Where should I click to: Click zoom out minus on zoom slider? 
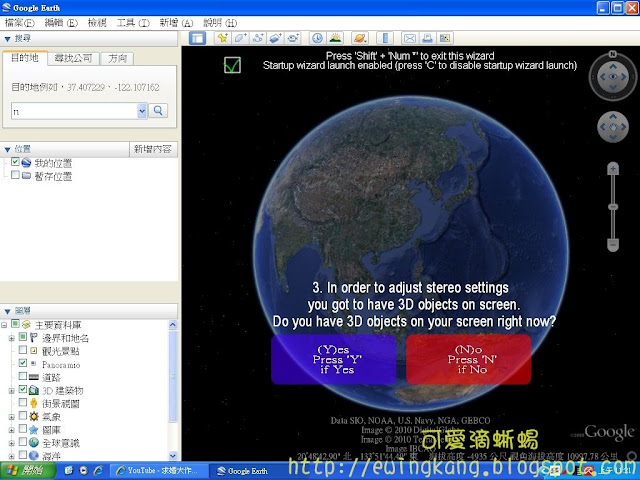tap(613, 245)
